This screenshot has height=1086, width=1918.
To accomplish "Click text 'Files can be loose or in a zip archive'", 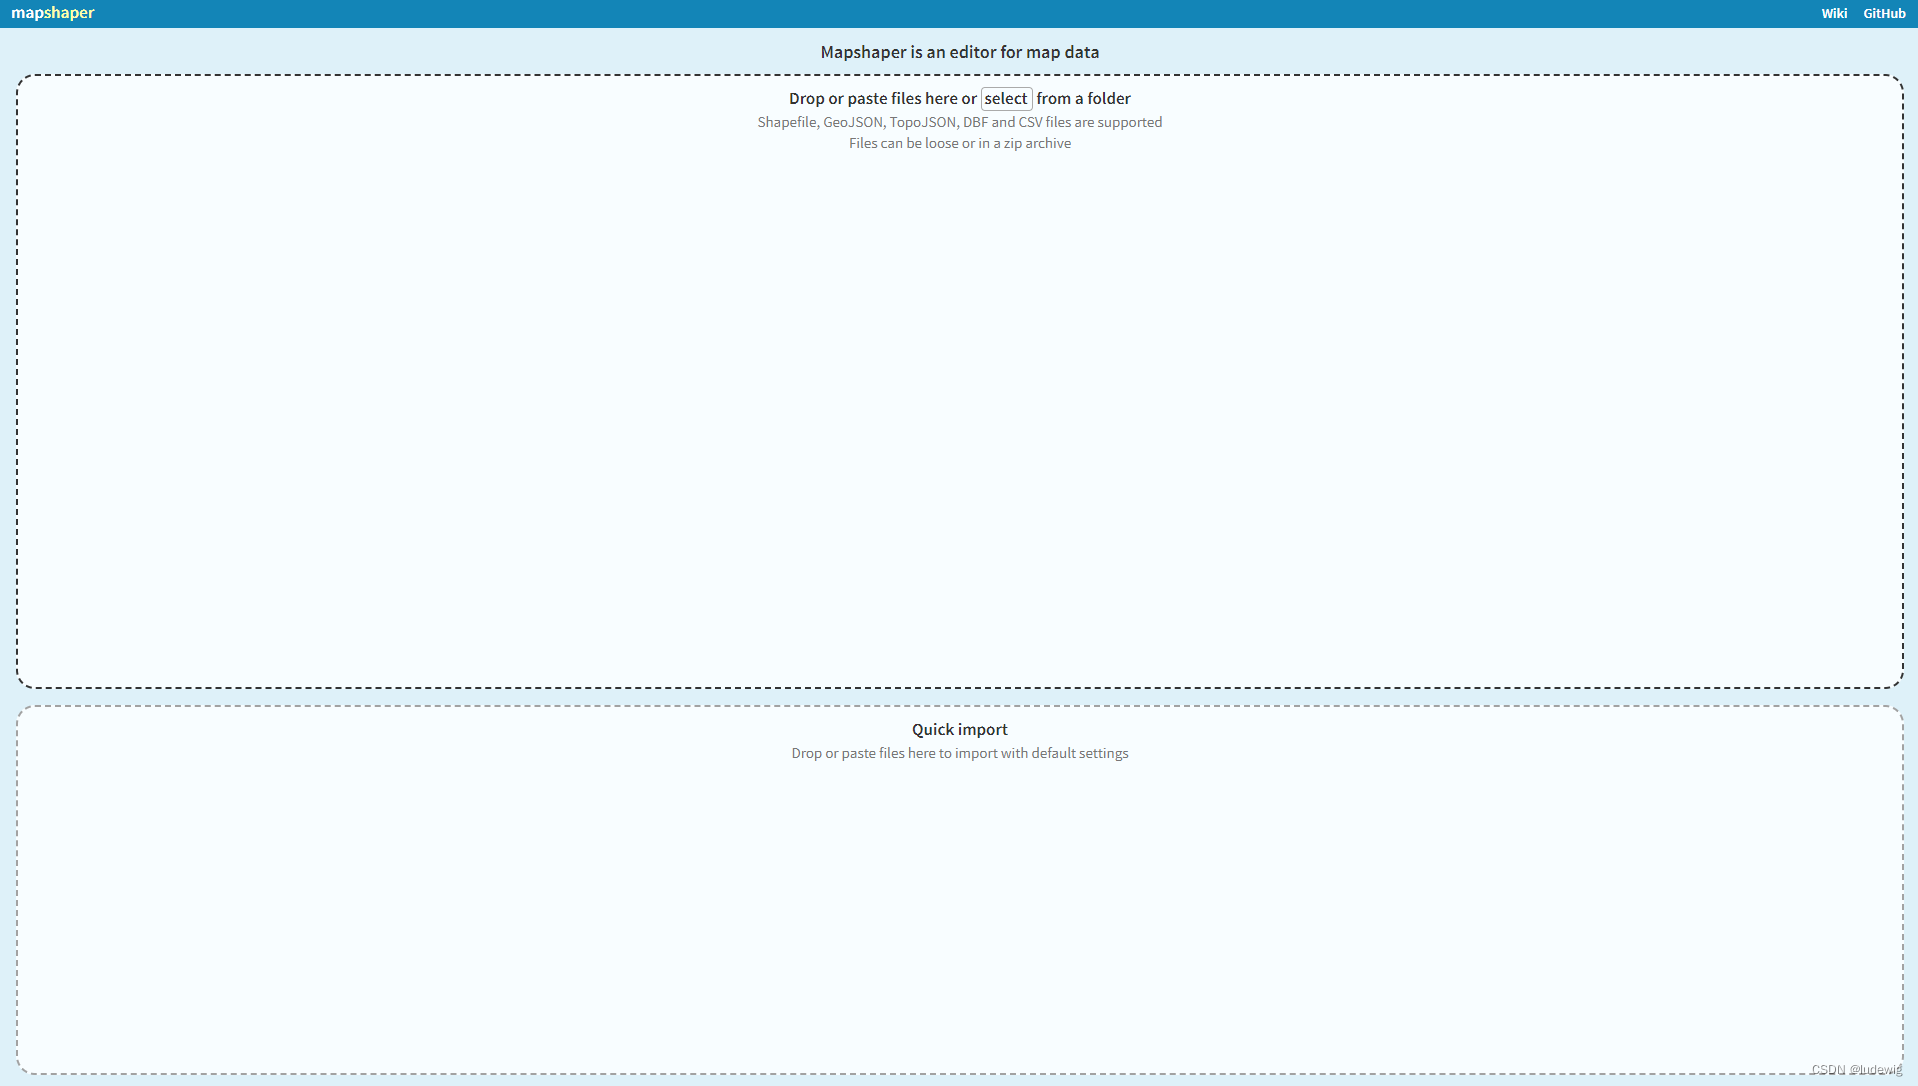I will 960,143.
